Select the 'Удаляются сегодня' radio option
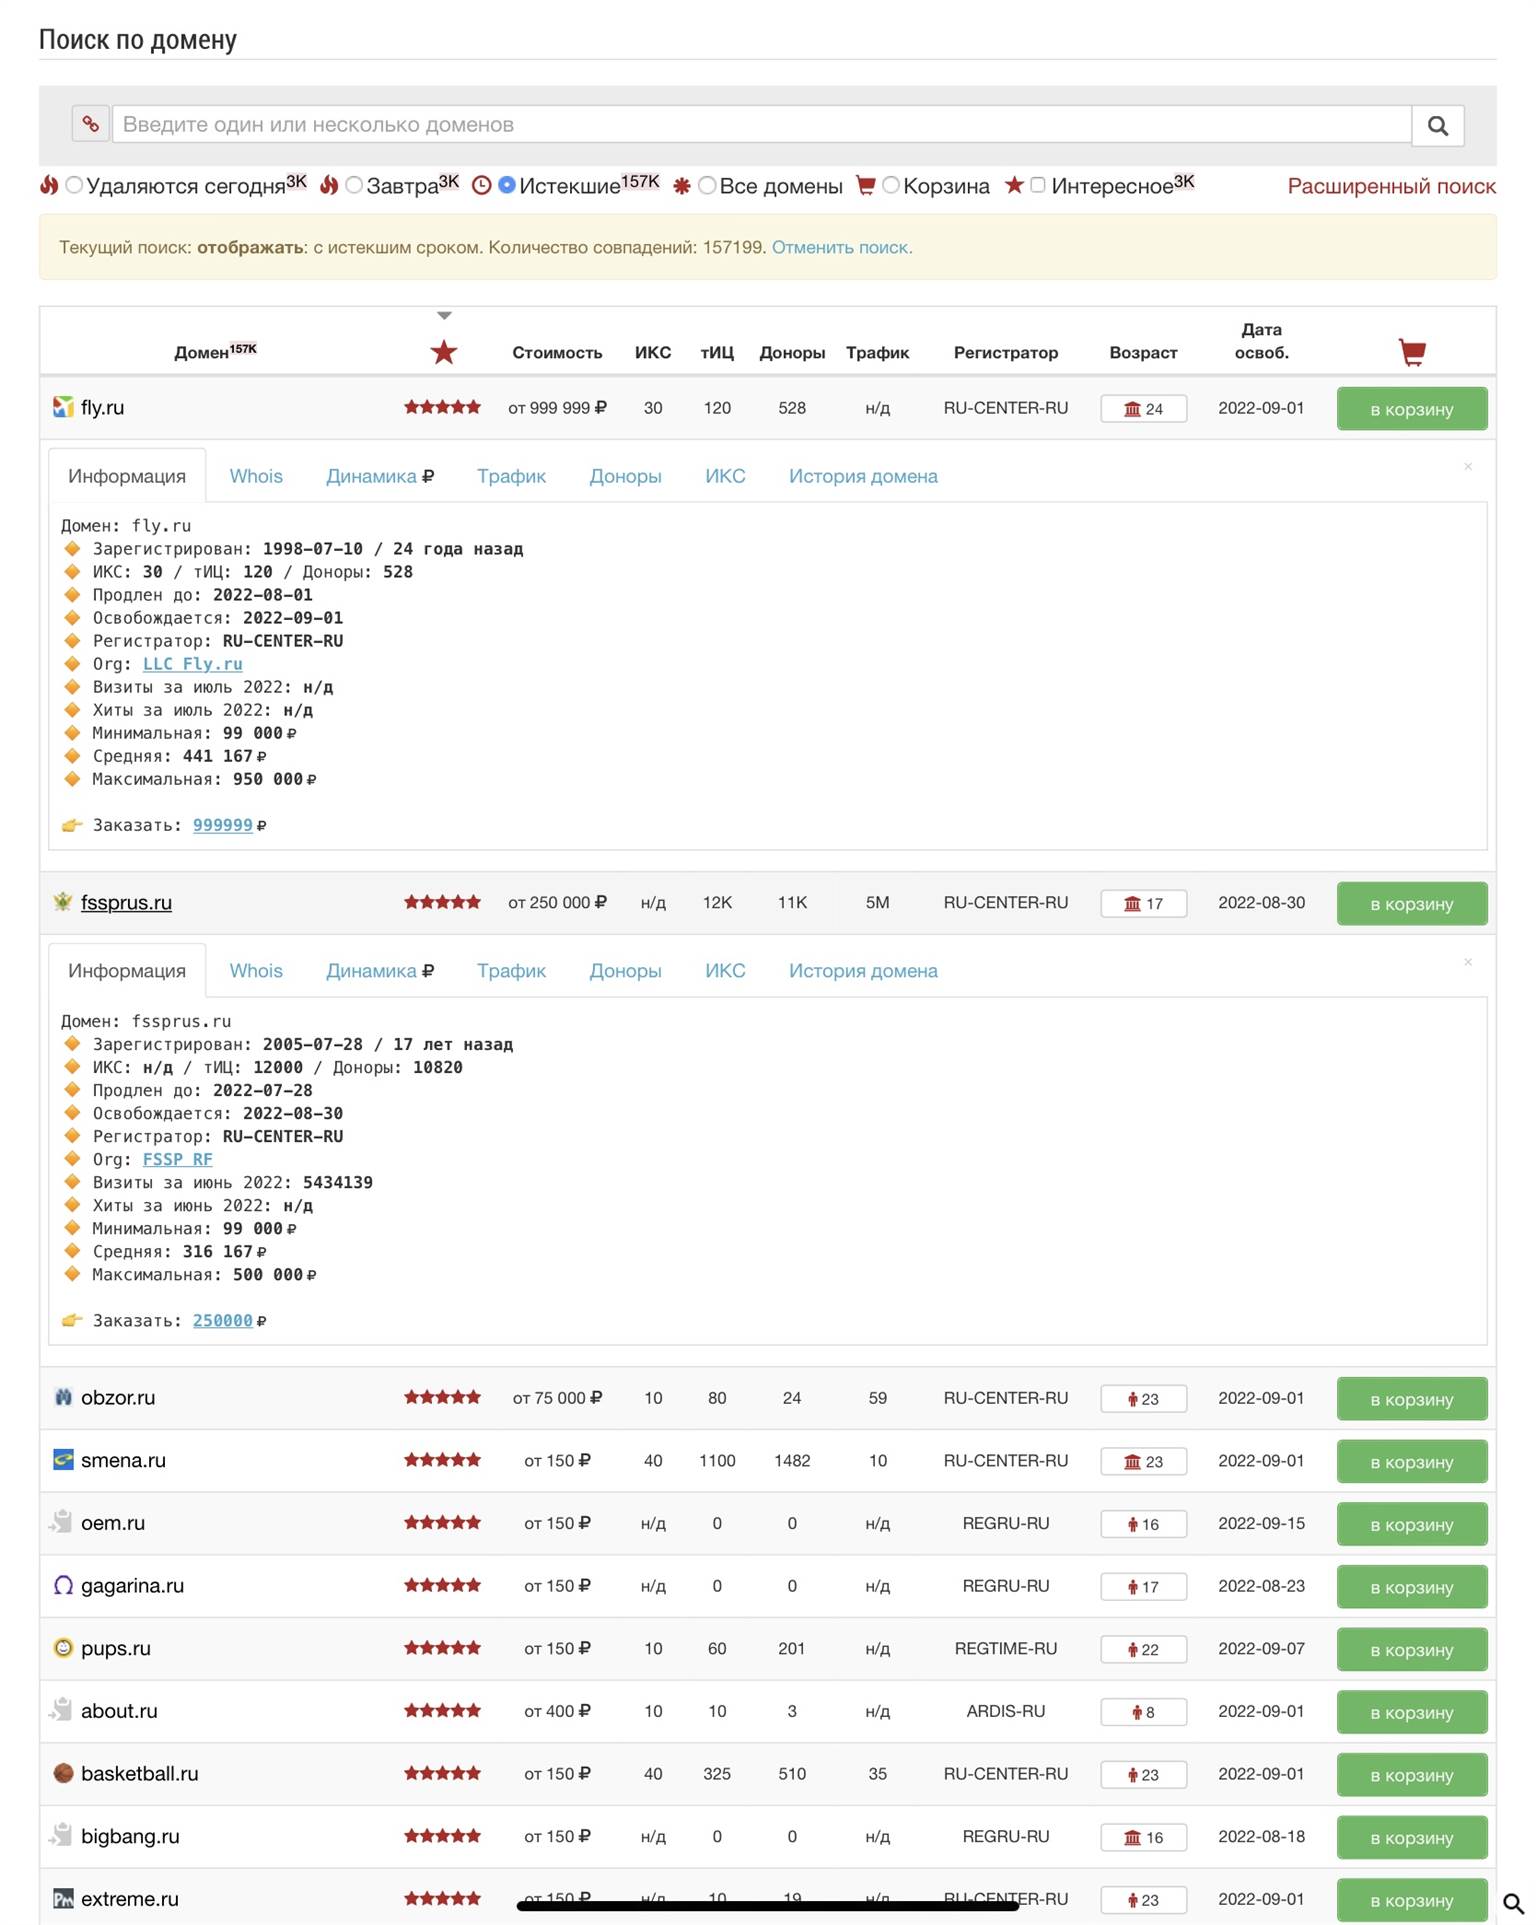The image size is (1536, 1925). (74, 186)
